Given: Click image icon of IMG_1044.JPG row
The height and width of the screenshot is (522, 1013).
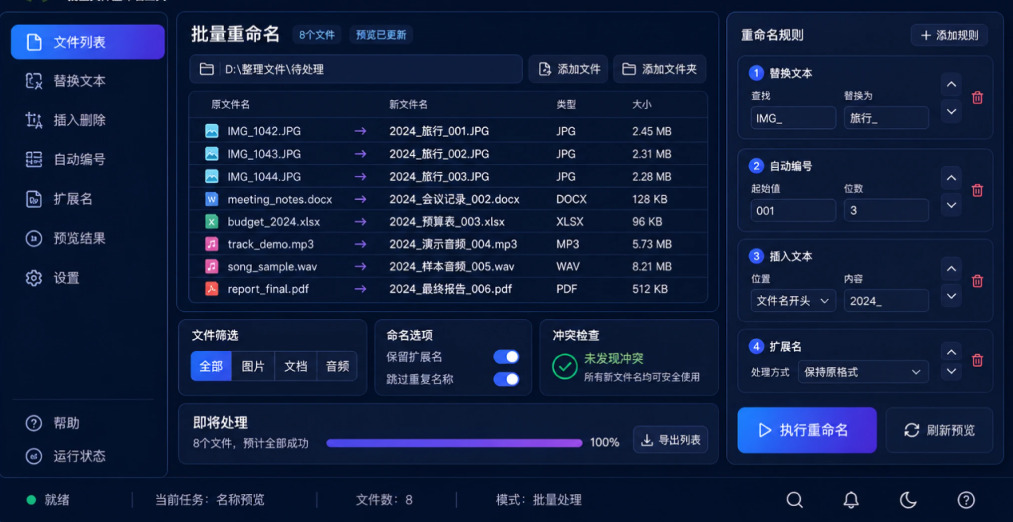Looking at the screenshot, I should click(x=211, y=176).
